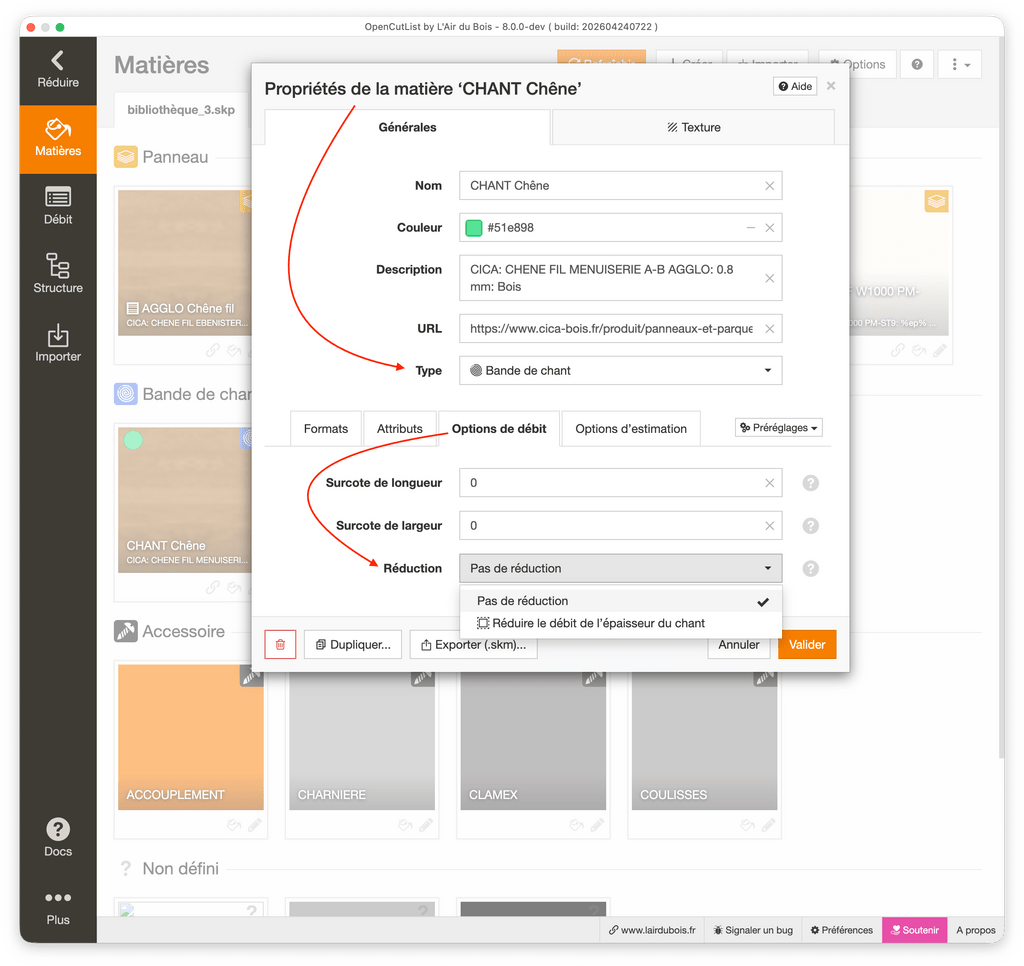1024x966 pixels.
Task: Expand the Plus menu in sidebar
Action: tap(58, 906)
